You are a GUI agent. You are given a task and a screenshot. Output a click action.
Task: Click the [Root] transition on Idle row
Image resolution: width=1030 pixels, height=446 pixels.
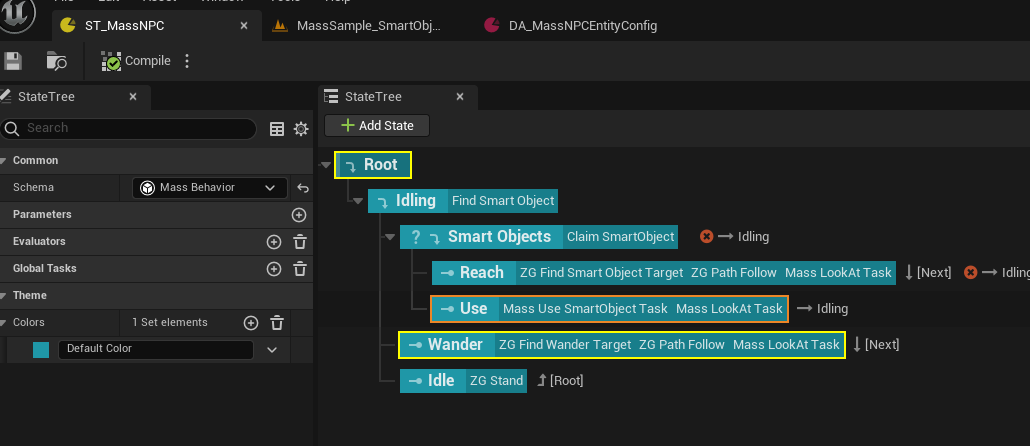(560, 380)
